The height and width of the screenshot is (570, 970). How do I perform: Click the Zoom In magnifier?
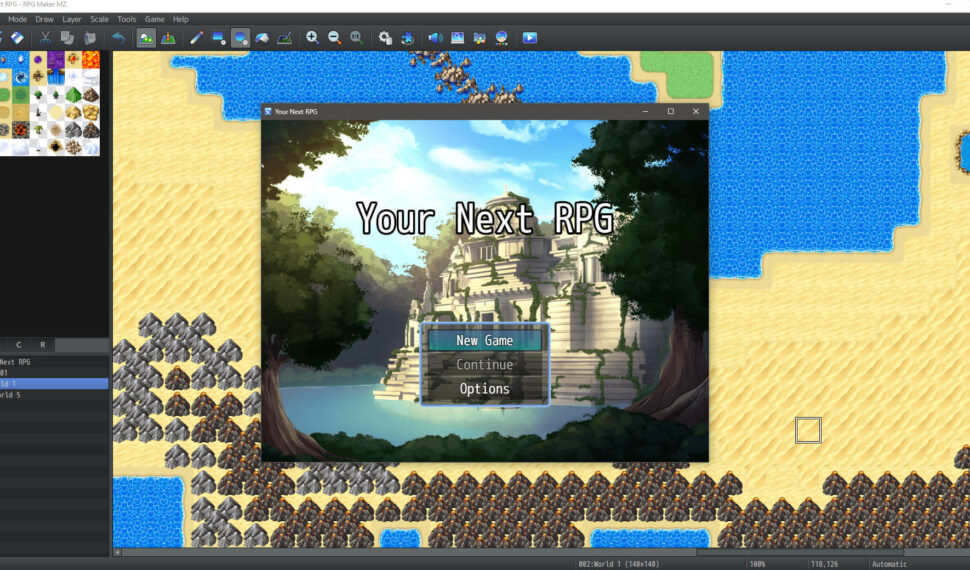[x=312, y=38]
